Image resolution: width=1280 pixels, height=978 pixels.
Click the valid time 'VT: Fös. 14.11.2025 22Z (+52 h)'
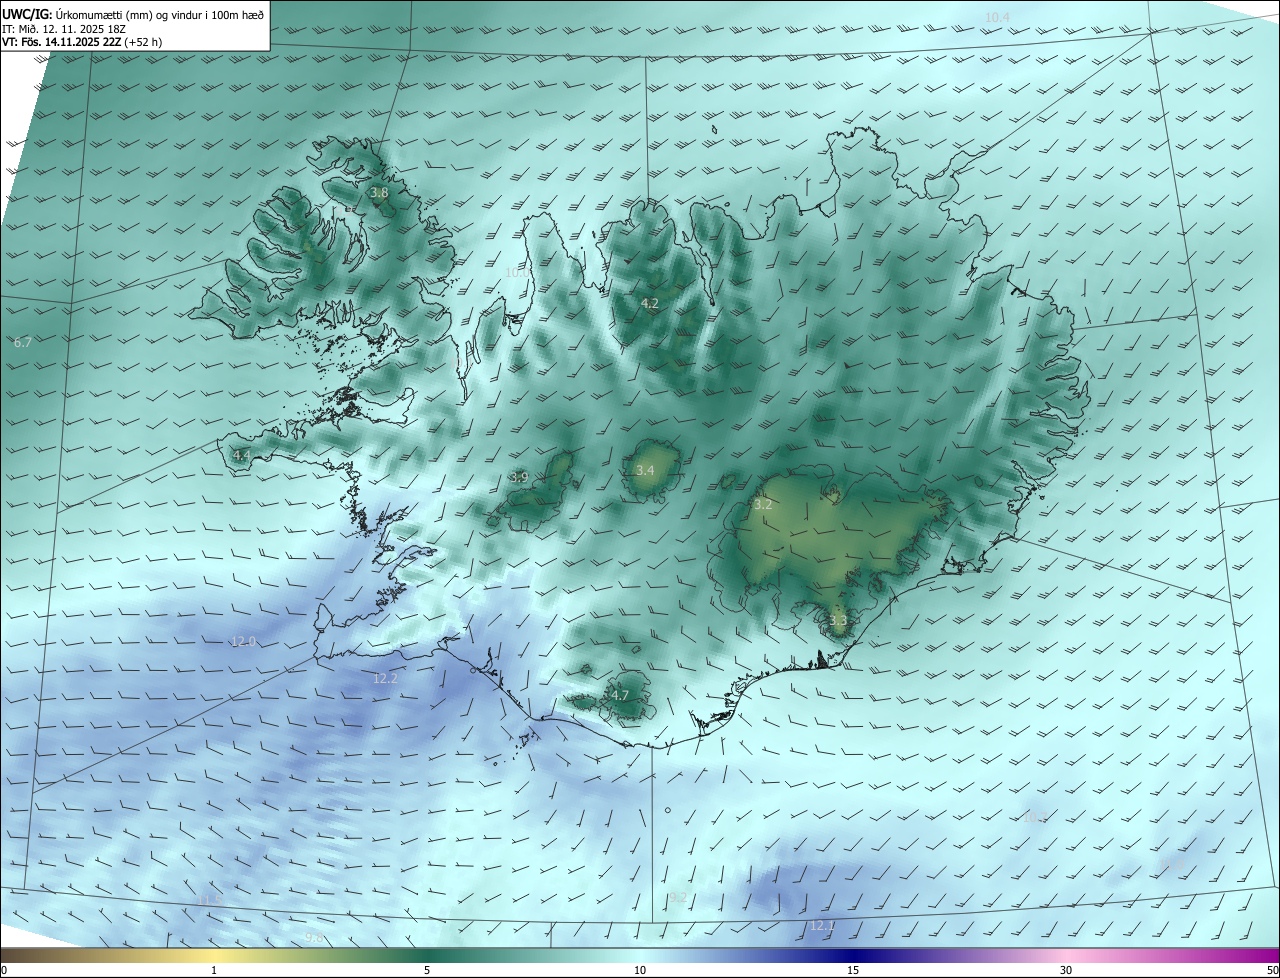pos(82,42)
